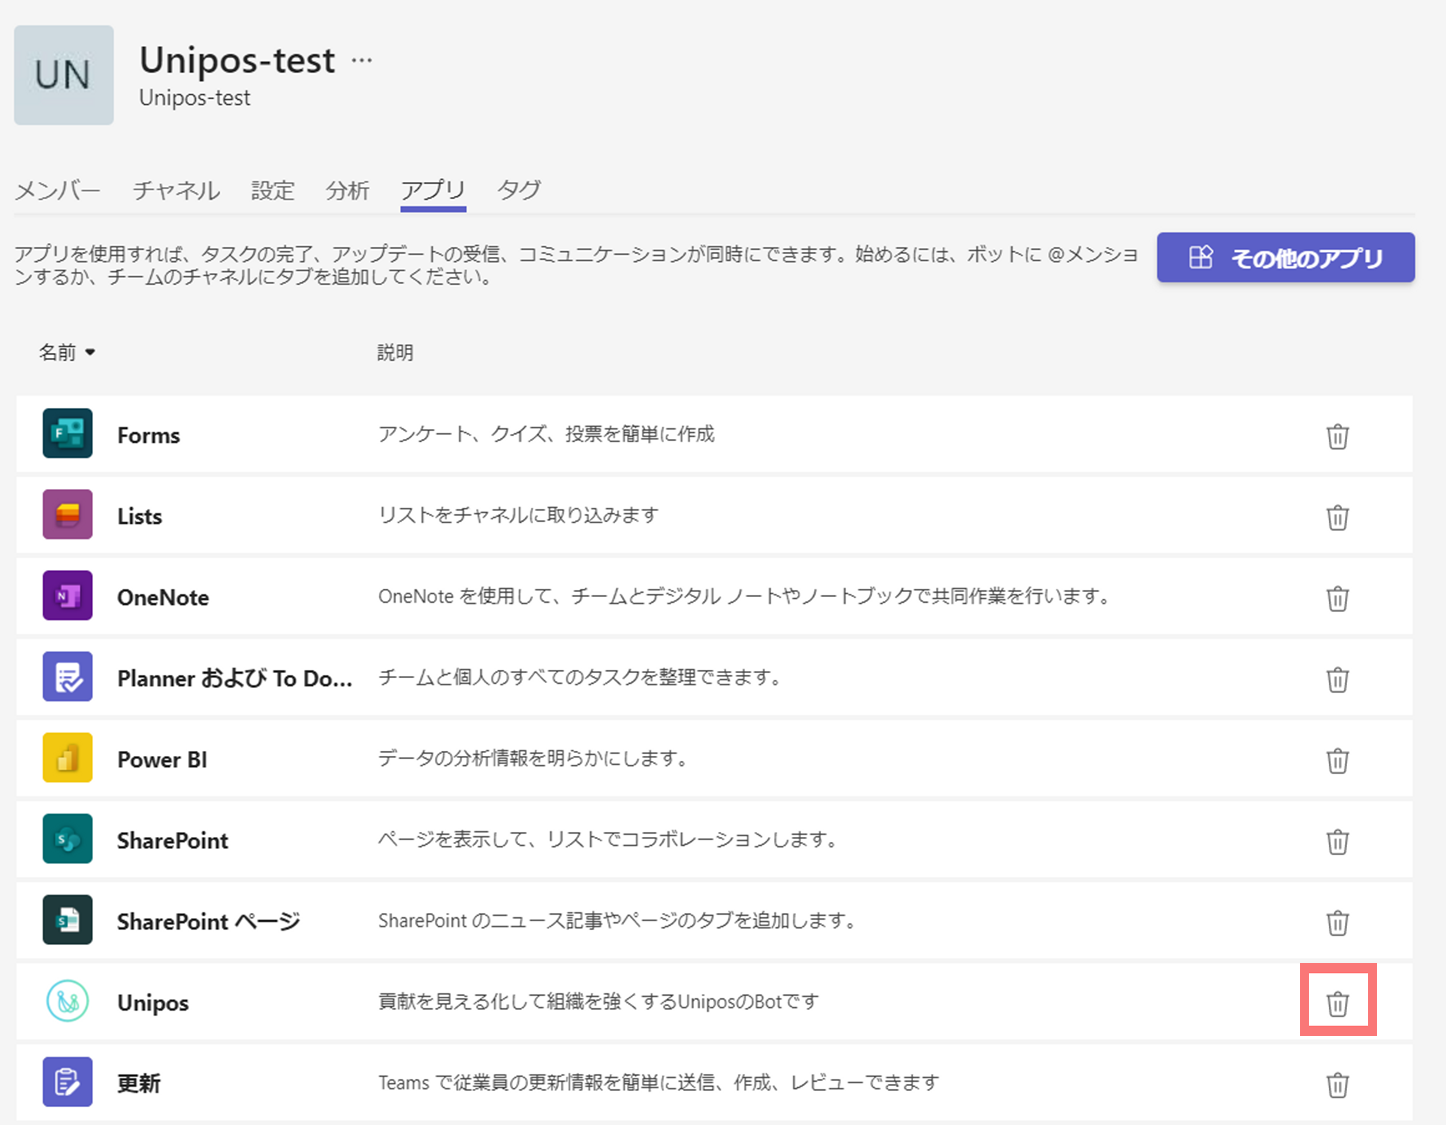Click the 更新 app icon

68,1081
